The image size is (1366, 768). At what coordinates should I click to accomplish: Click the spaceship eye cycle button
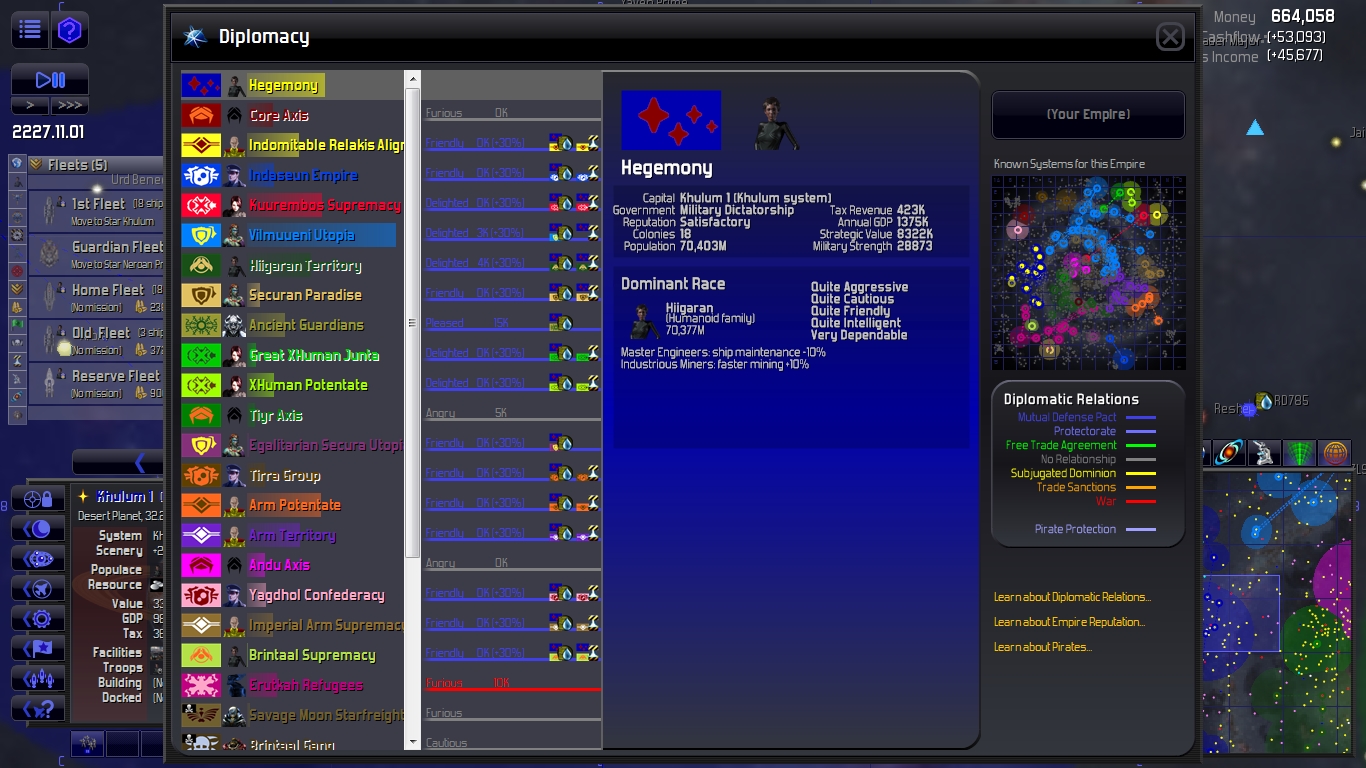[x=39, y=558]
